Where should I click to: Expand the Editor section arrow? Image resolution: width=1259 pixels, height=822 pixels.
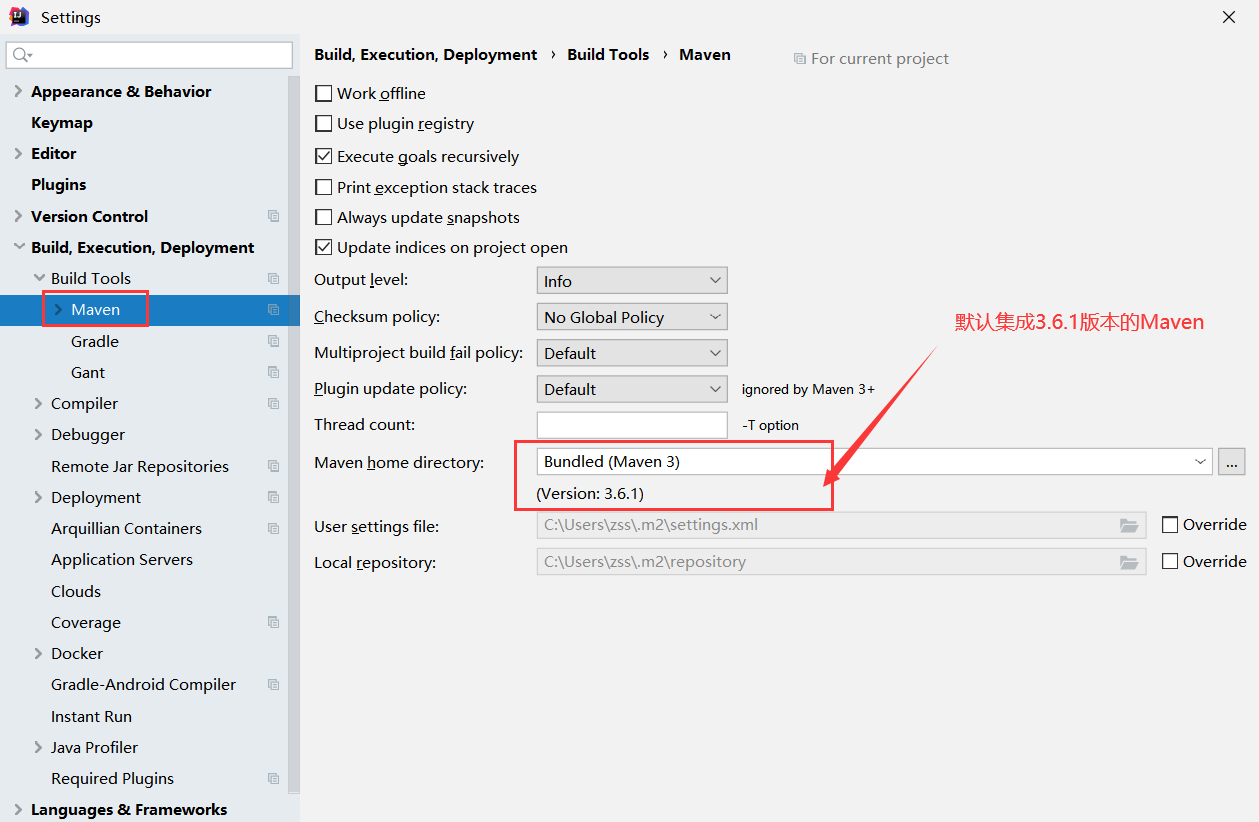point(18,154)
